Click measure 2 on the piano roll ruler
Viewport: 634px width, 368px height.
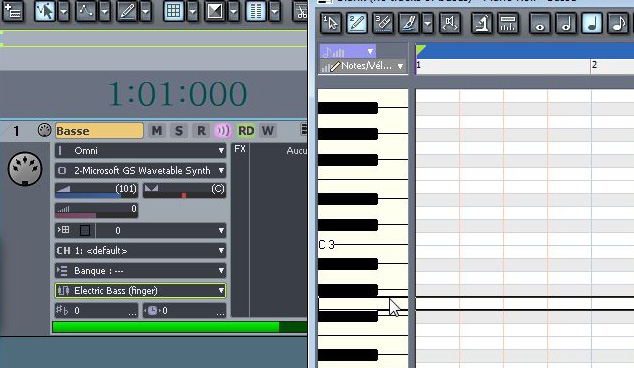click(594, 65)
